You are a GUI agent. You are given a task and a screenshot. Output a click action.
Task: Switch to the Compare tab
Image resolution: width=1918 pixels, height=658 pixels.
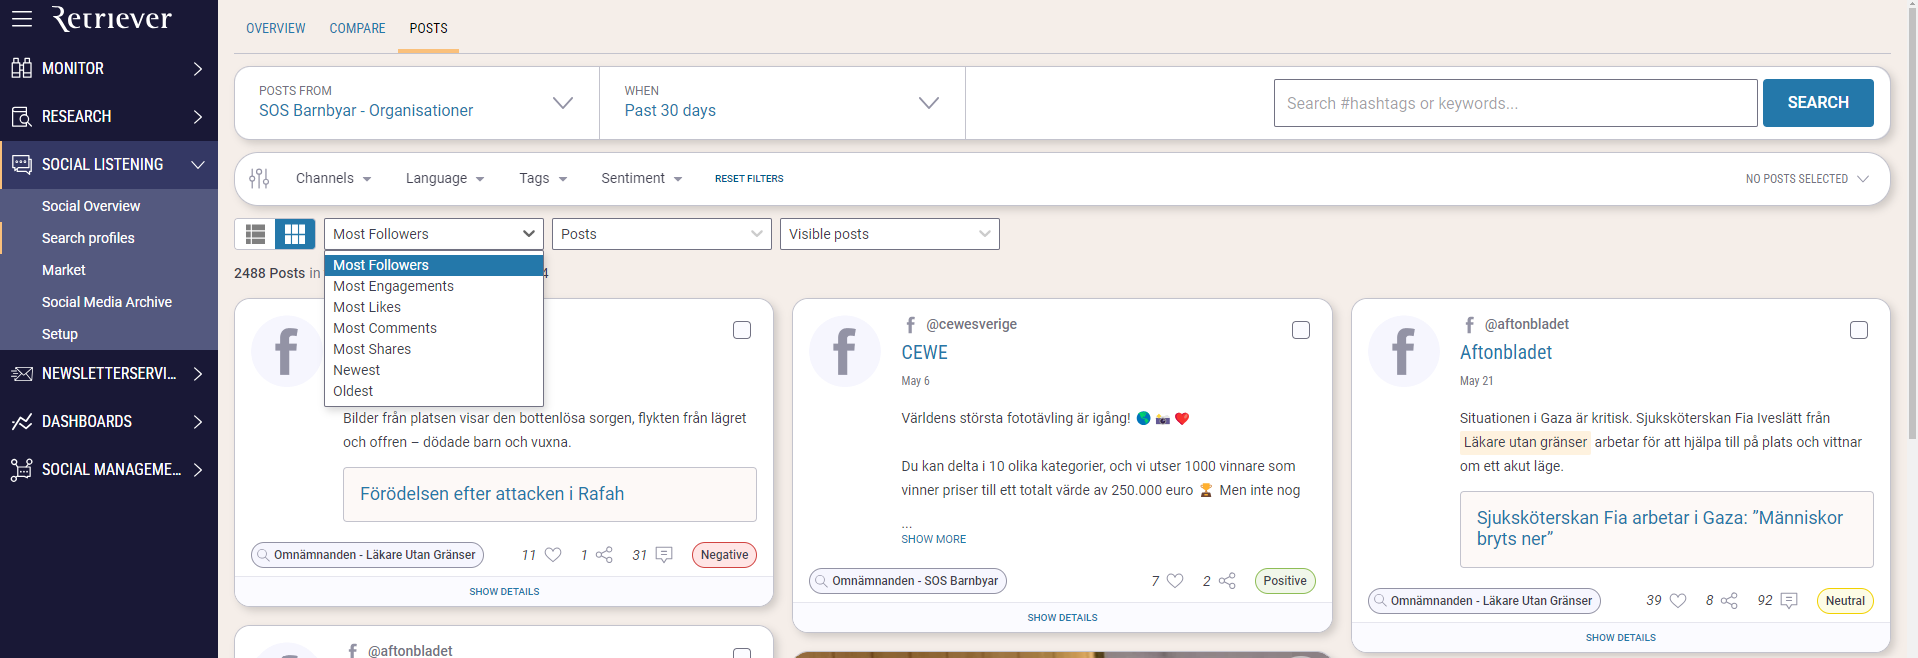[357, 28]
